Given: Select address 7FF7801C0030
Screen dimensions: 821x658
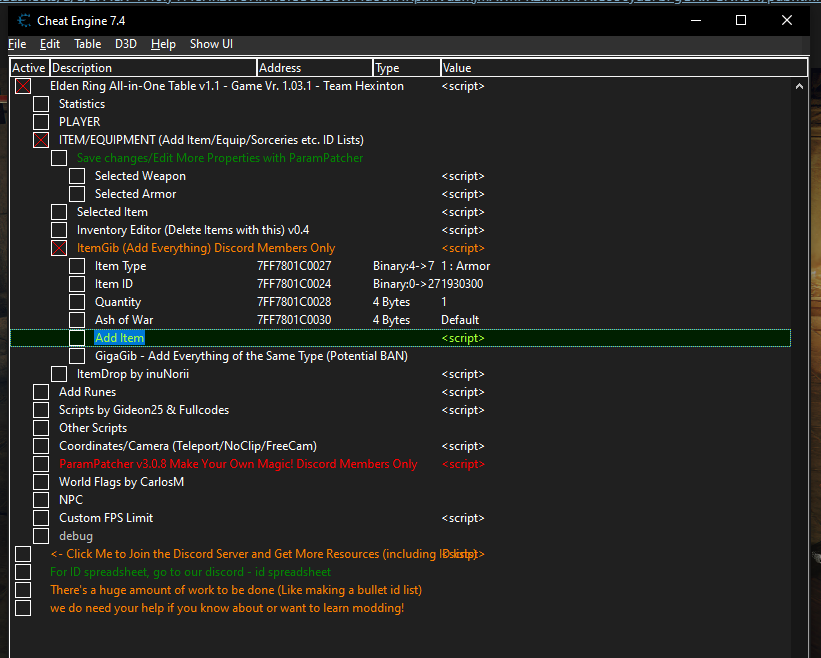Looking at the screenshot, I should point(294,320).
